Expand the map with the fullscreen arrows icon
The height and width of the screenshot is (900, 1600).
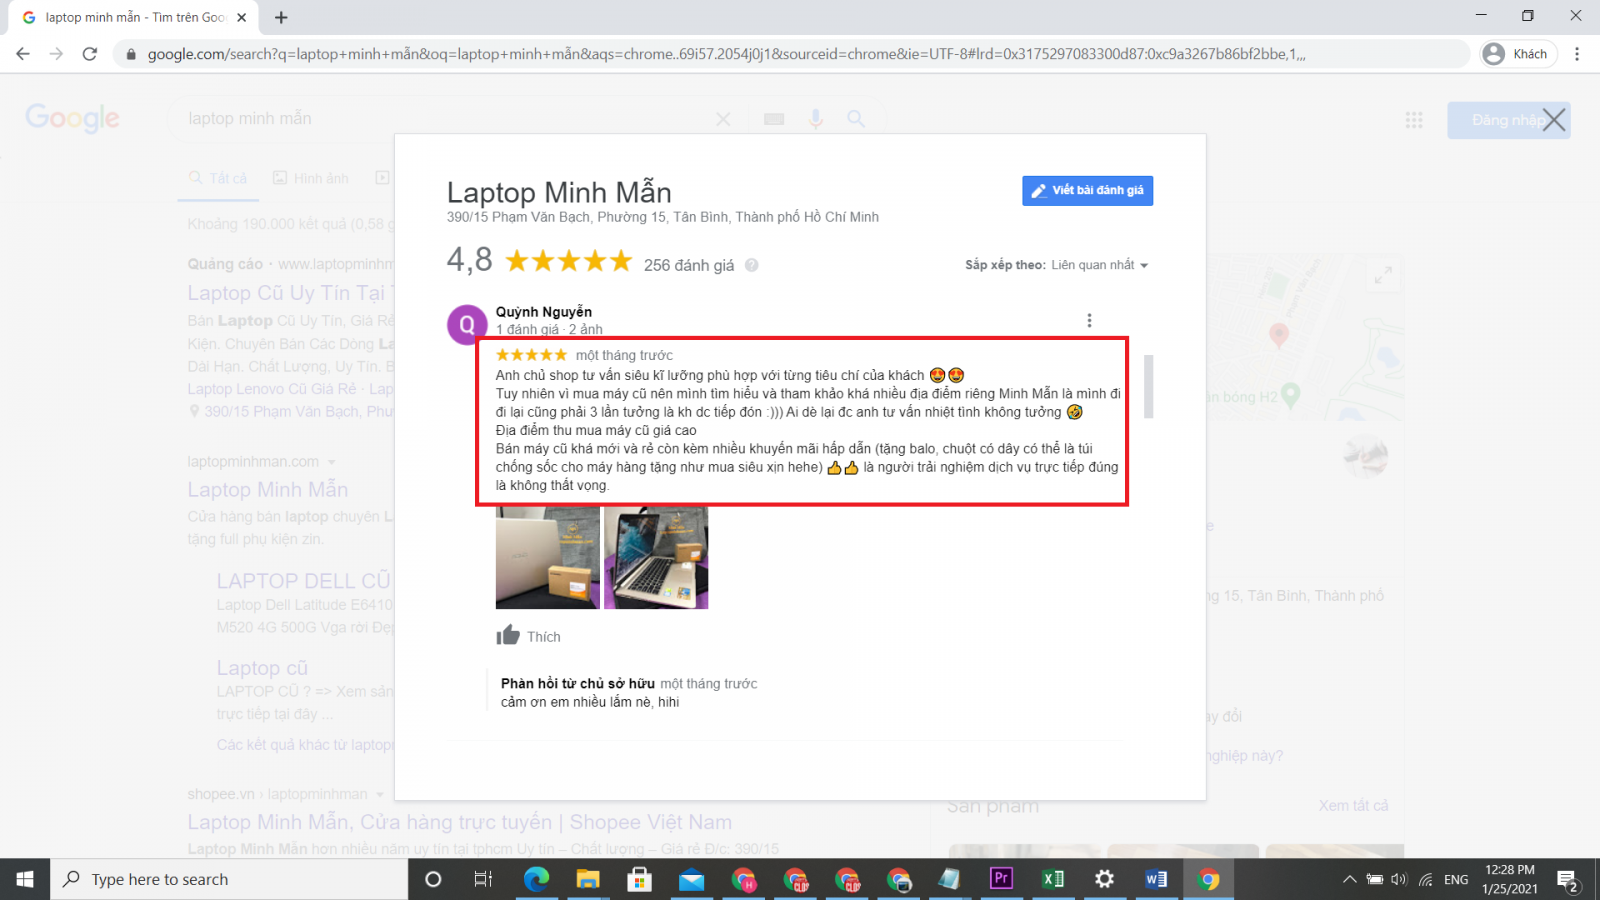click(1383, 275)
